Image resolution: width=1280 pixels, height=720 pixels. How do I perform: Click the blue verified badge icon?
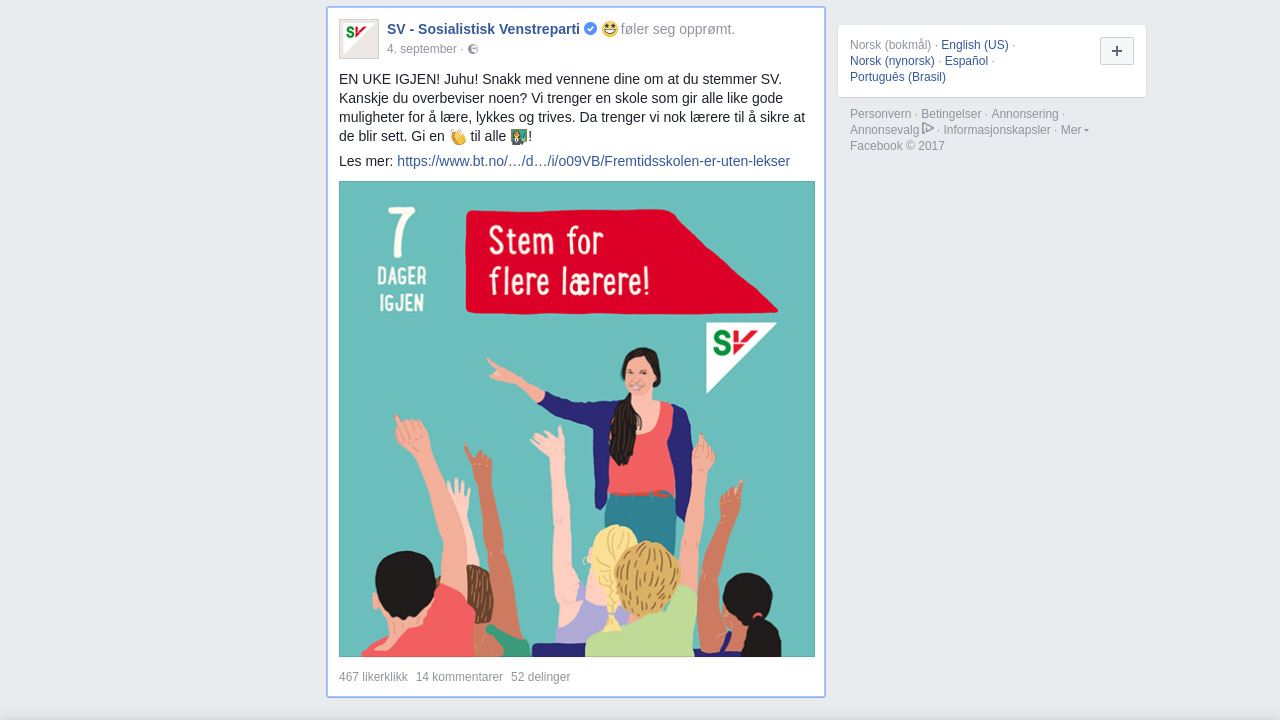point(591,29)
